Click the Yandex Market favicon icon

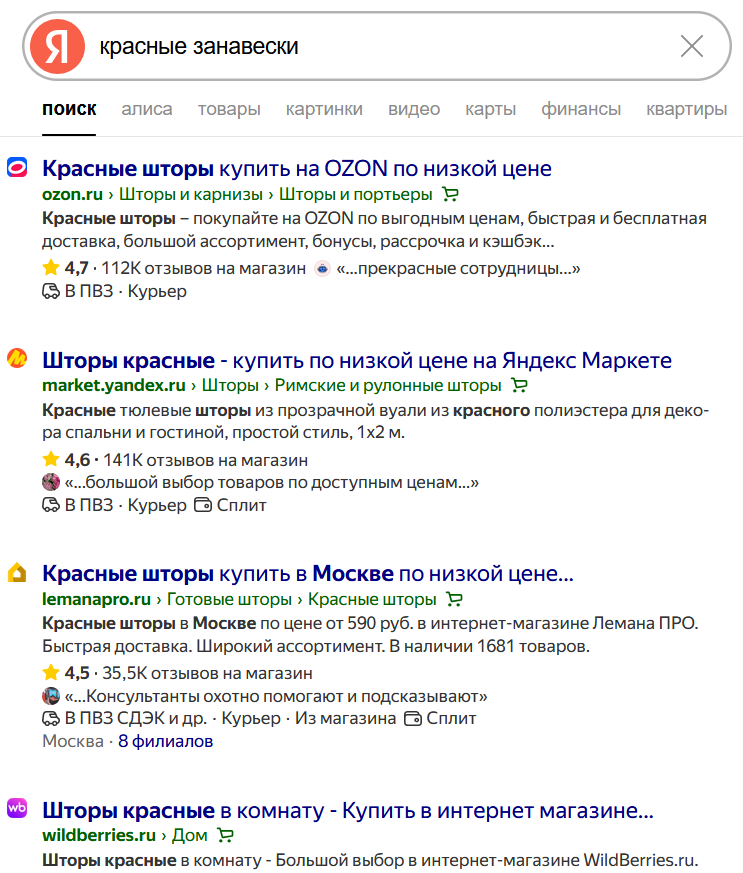click(x=18, y=360)
